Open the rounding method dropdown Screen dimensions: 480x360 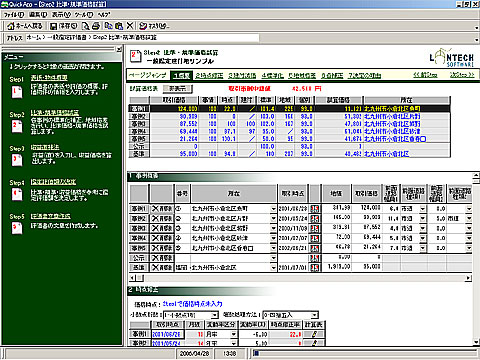(x=314, y=315)
